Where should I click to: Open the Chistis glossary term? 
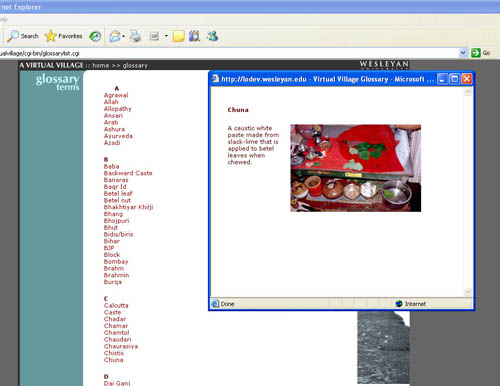114,353
